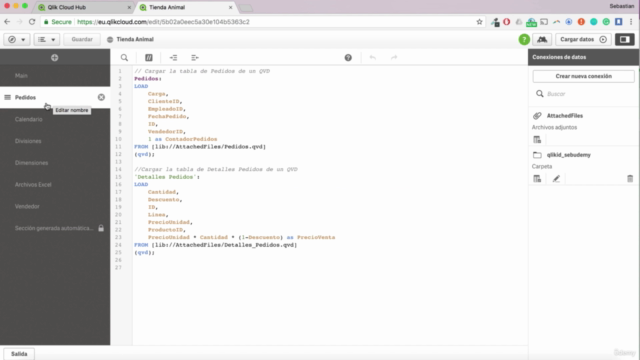Open the debug panel icon

point(542,40)
